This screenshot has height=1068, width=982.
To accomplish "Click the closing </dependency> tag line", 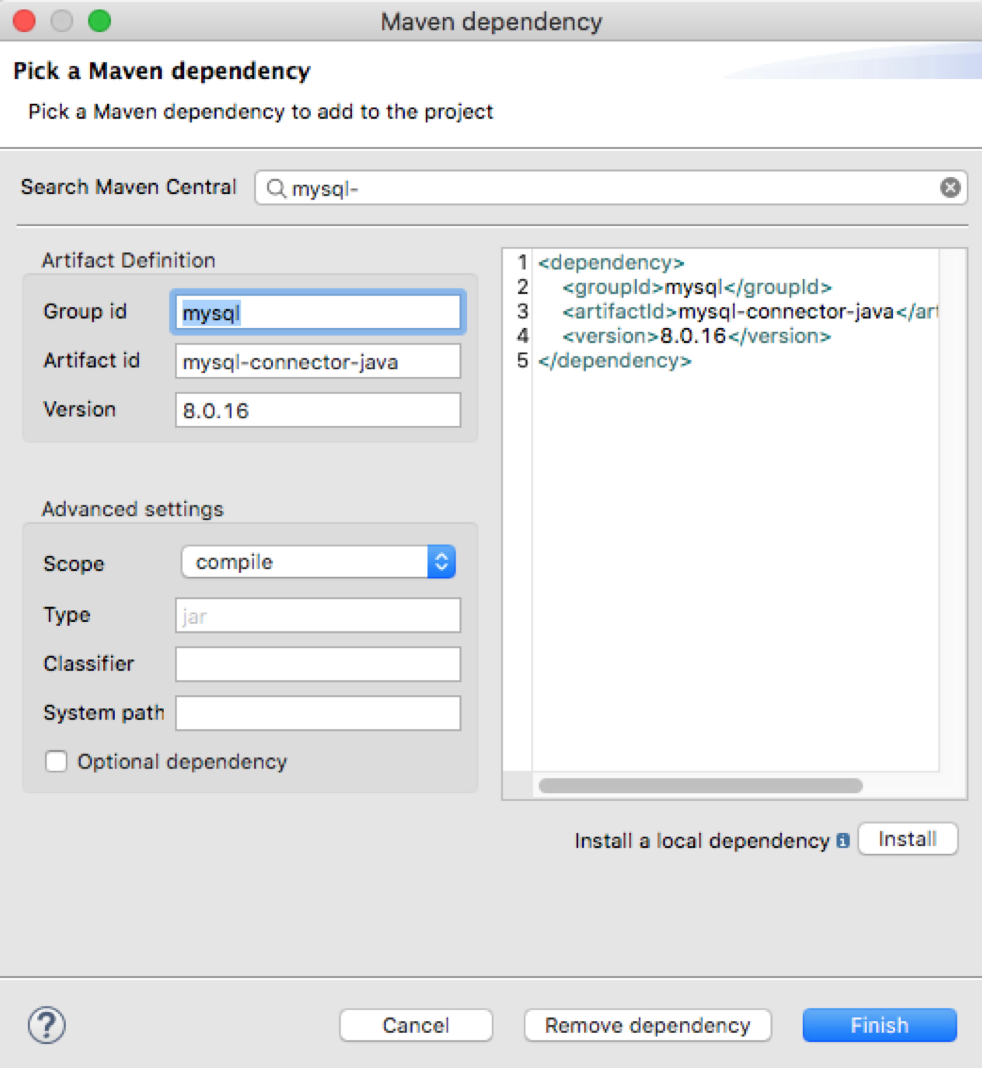I will tap(615, 361).
